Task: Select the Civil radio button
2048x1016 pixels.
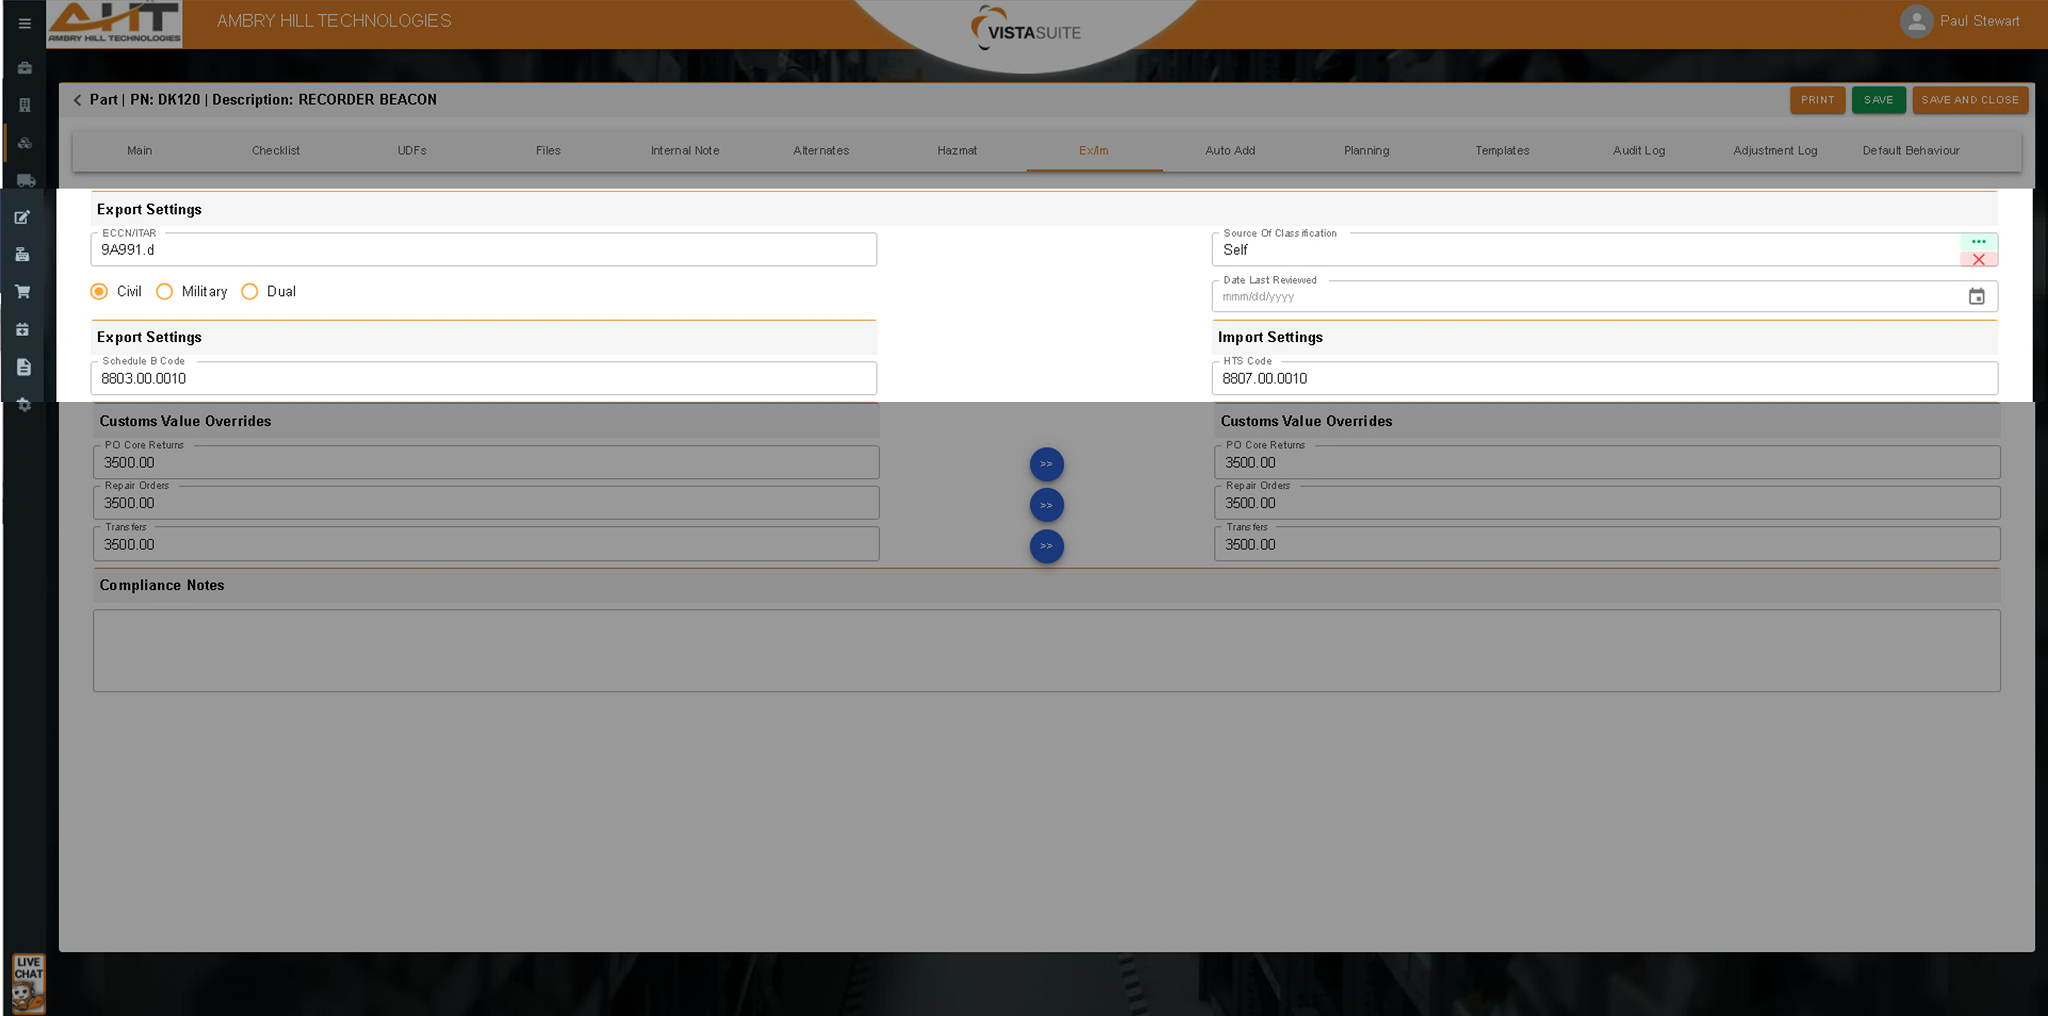Action: [x=99, y=292]
